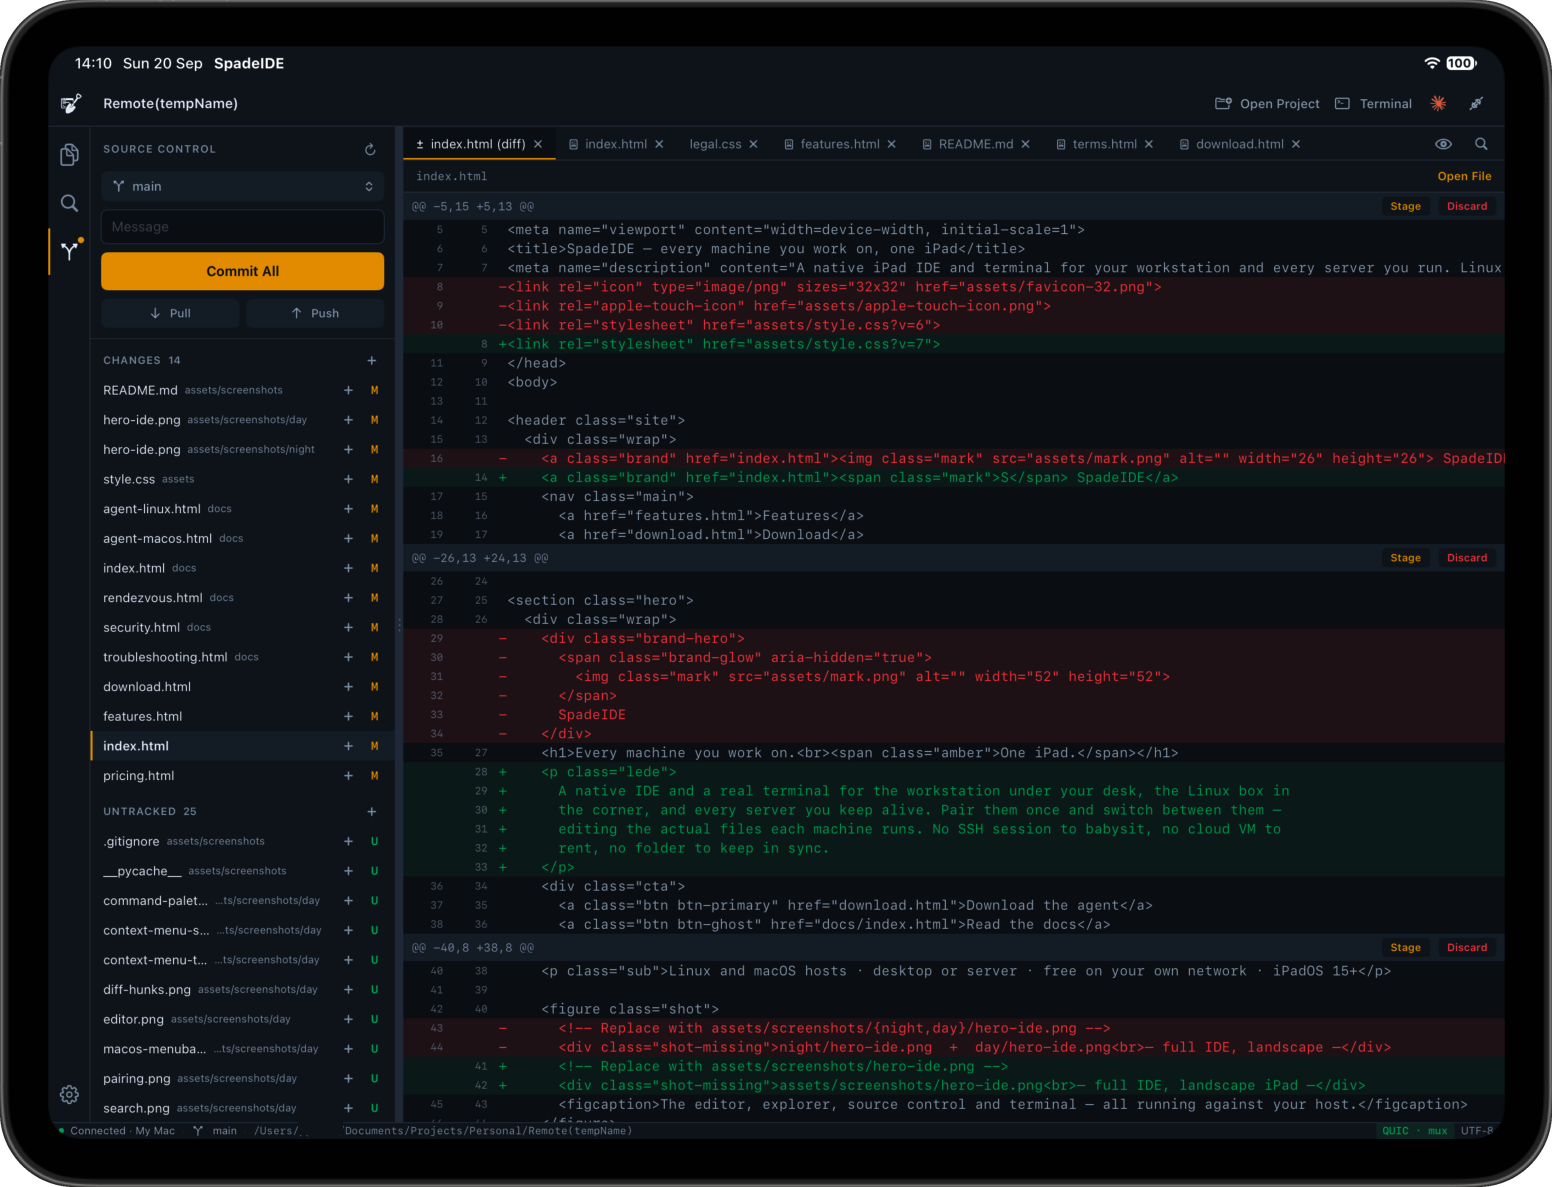
Task: Select the Source Control sidebar icon
Action: [x=69, y=250]
